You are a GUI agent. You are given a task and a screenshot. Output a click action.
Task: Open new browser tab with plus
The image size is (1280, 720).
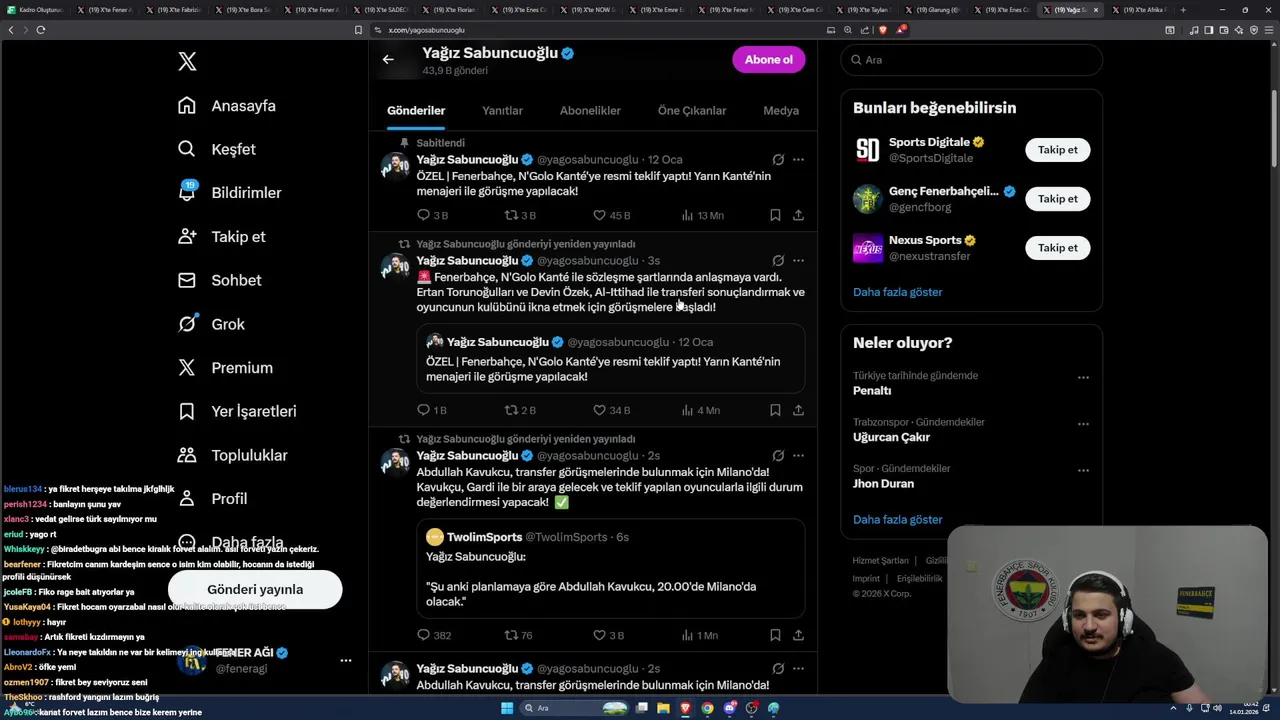pos(1183,10)
